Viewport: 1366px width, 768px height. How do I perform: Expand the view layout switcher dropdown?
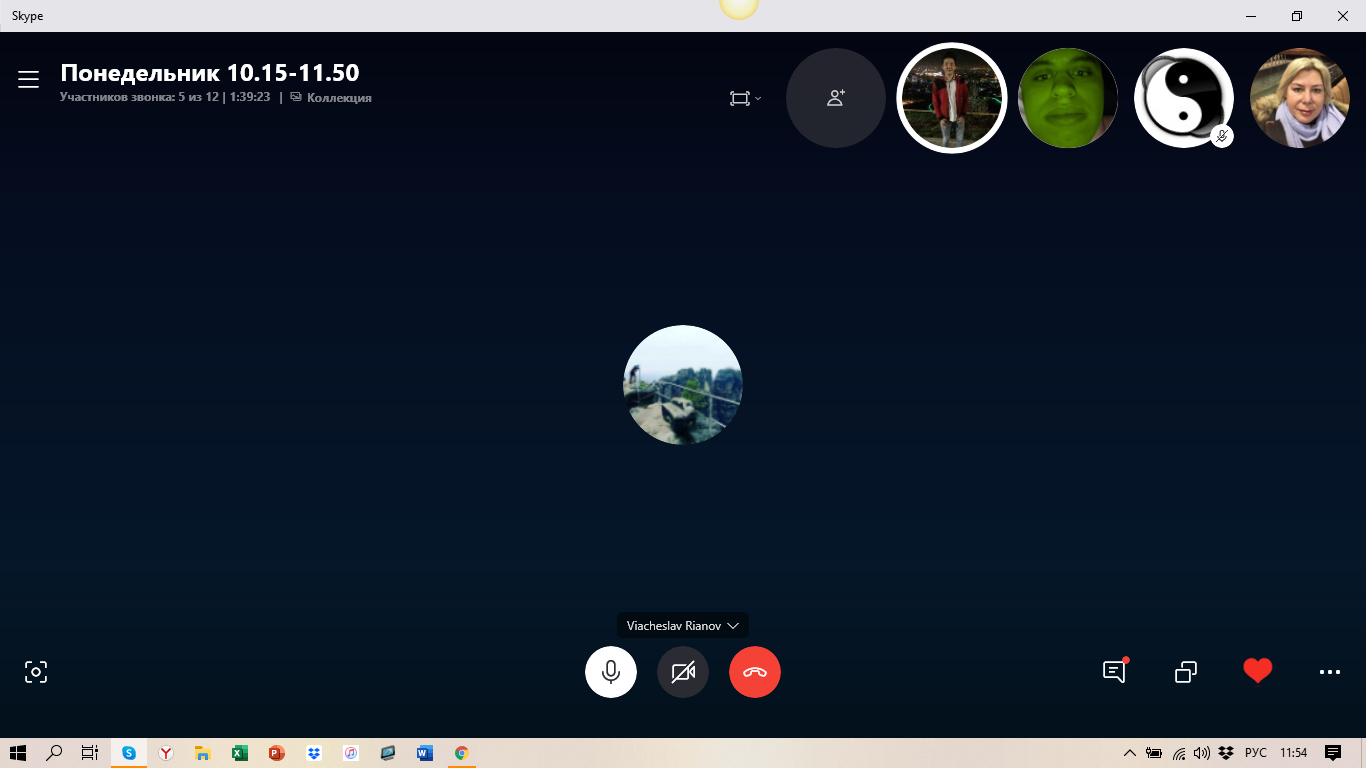click(745, 98)
